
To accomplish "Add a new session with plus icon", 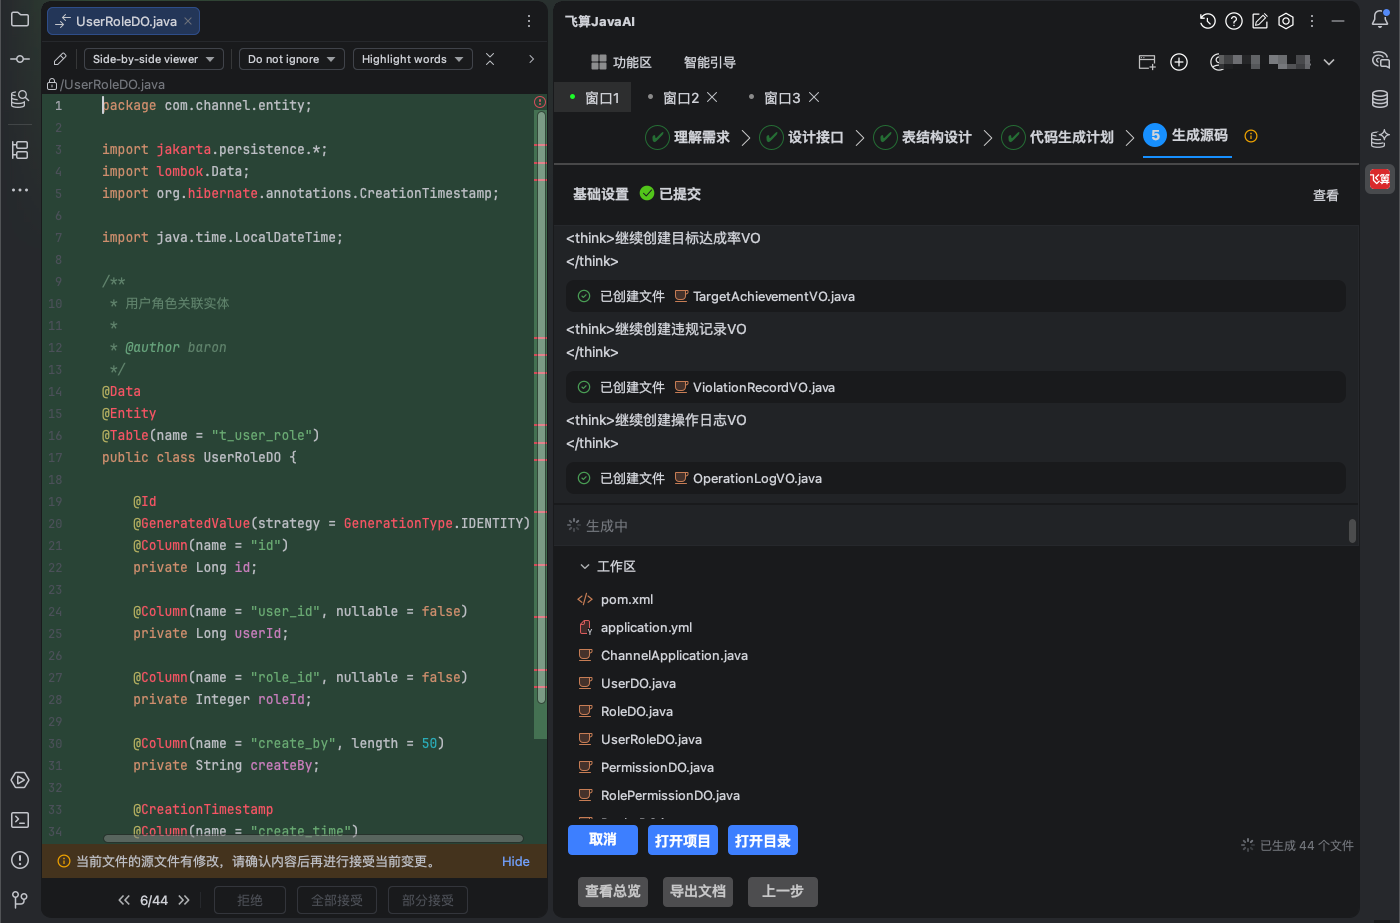I will 1179,62.
